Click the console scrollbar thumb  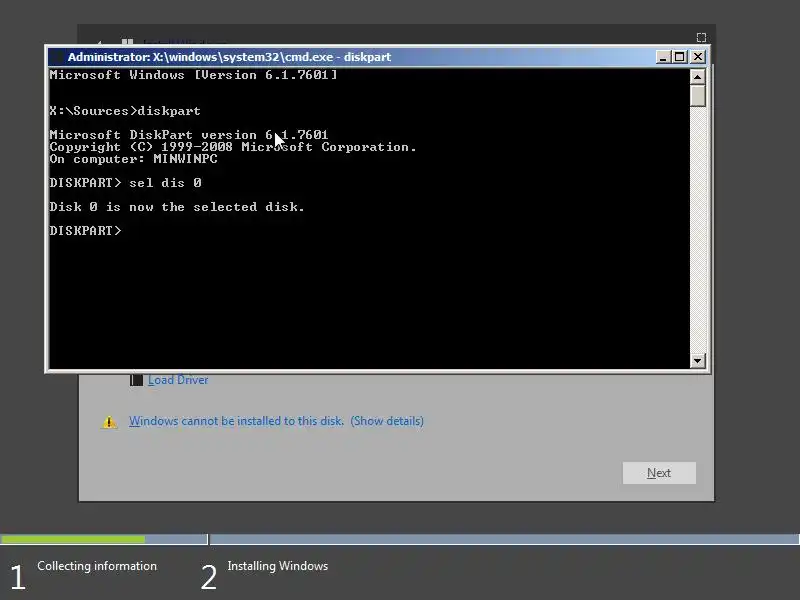(697, 95)
